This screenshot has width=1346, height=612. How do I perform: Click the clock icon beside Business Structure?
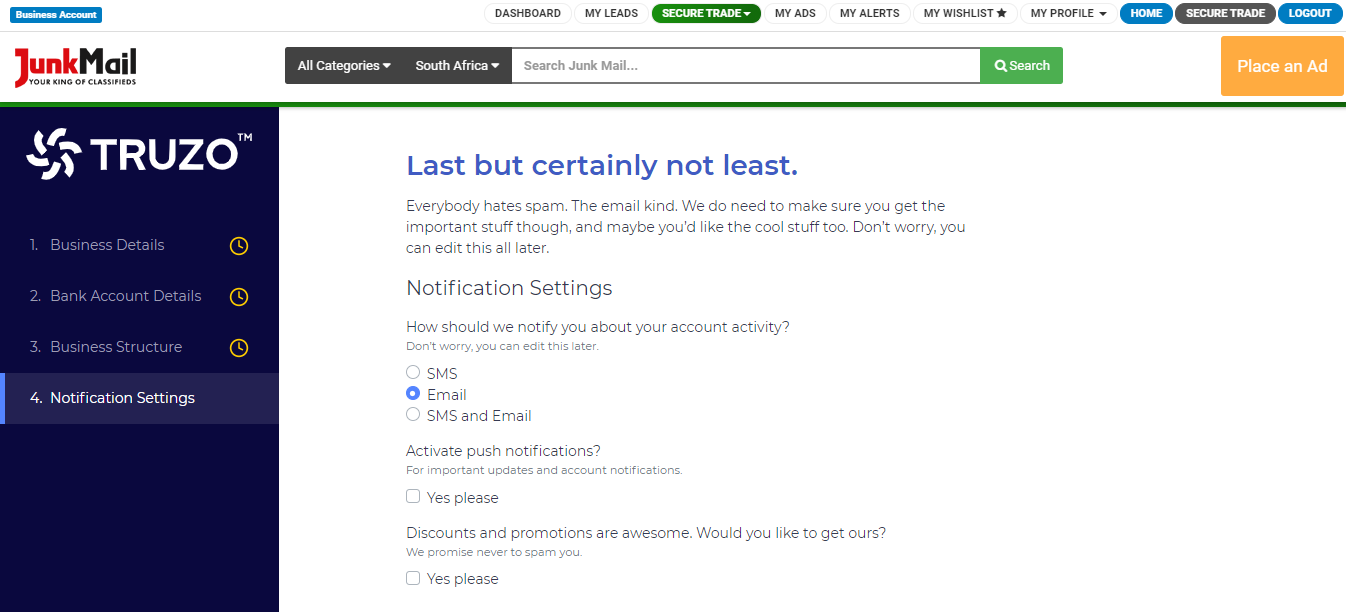pyautogui.click(x=238, y=347)
